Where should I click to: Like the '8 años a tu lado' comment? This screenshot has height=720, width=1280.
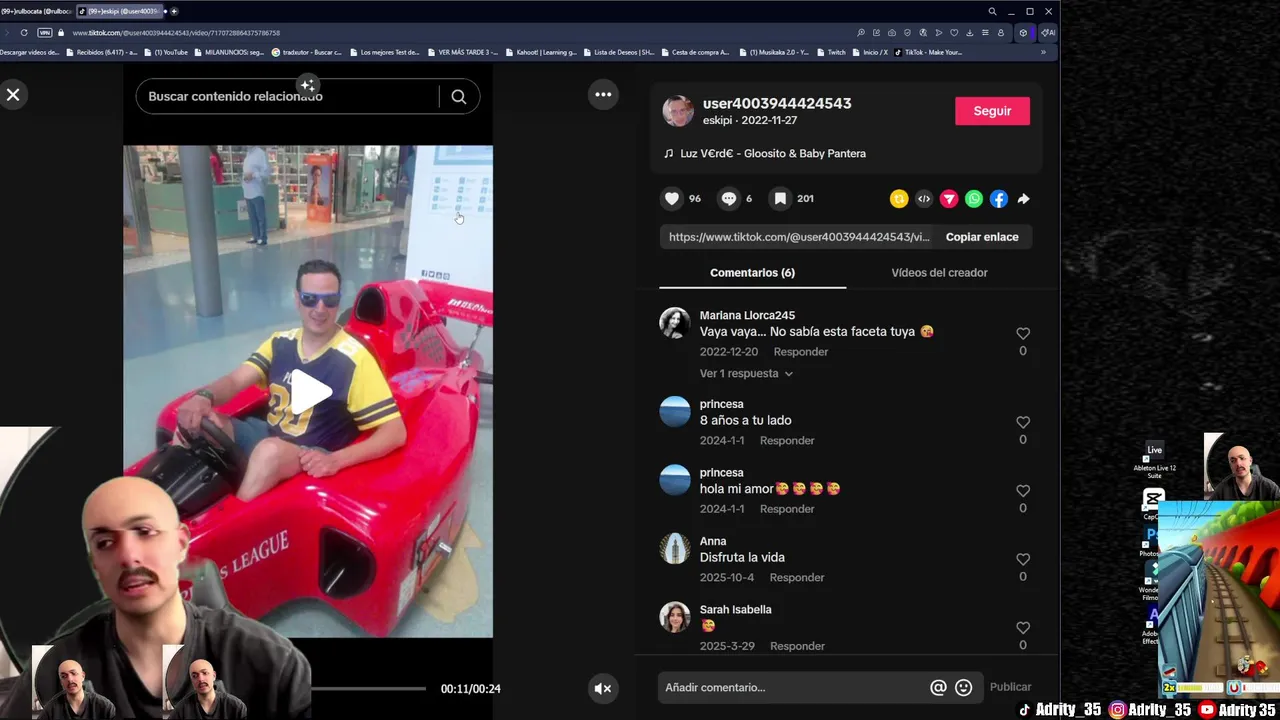(x=1022, y=423)
